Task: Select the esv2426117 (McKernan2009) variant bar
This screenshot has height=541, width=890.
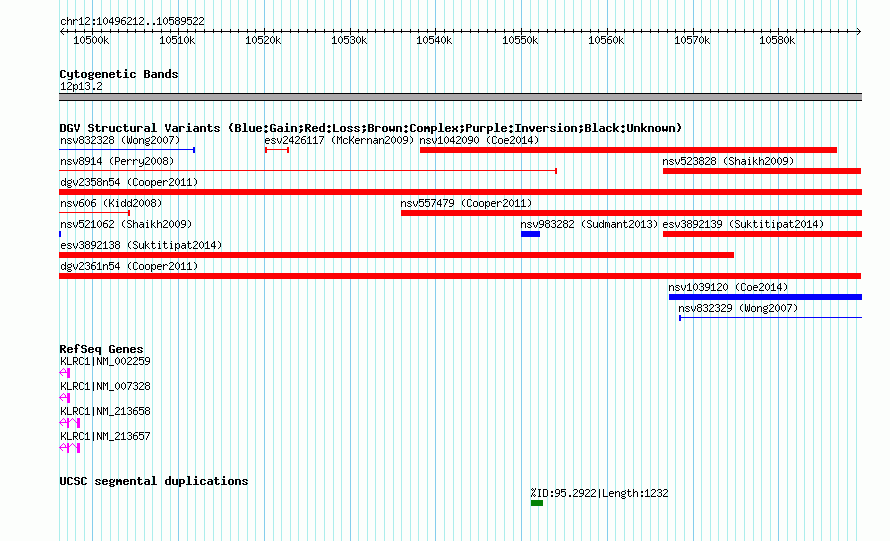Action: click(277, 150)
